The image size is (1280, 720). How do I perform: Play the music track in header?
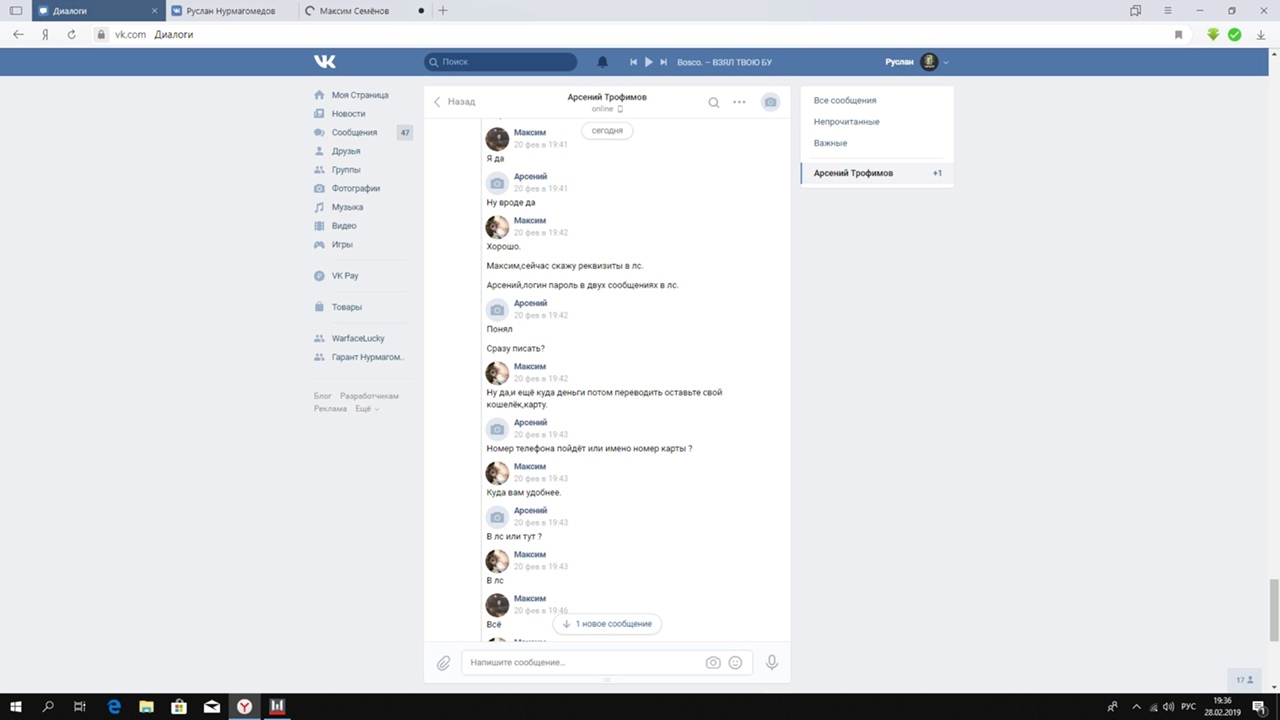[648, 62]
